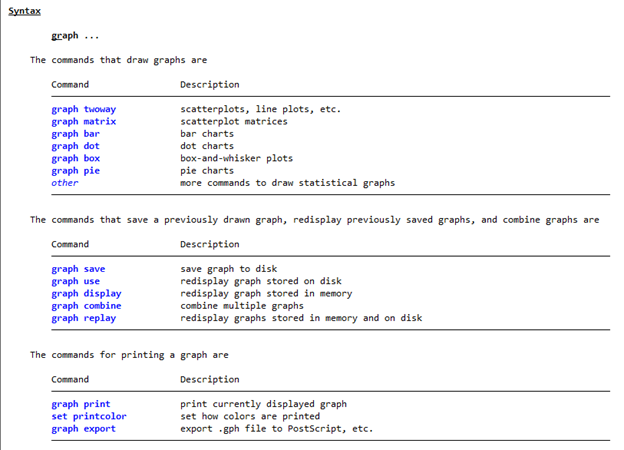
Task: Open the graph dot help entry
Action: [x=76, y=146]
